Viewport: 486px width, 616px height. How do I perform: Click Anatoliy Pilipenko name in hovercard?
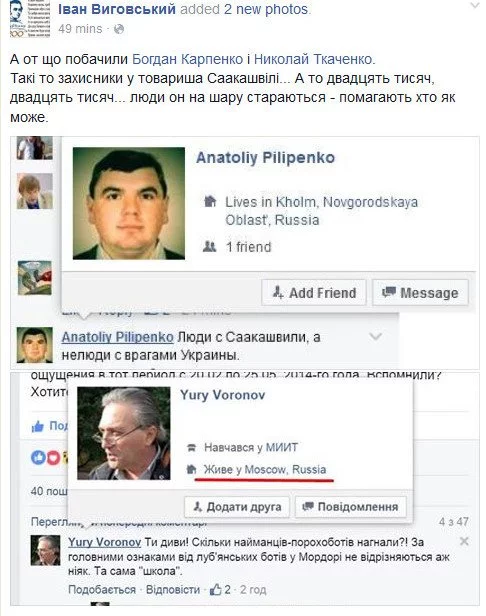(x=265, y=158)
